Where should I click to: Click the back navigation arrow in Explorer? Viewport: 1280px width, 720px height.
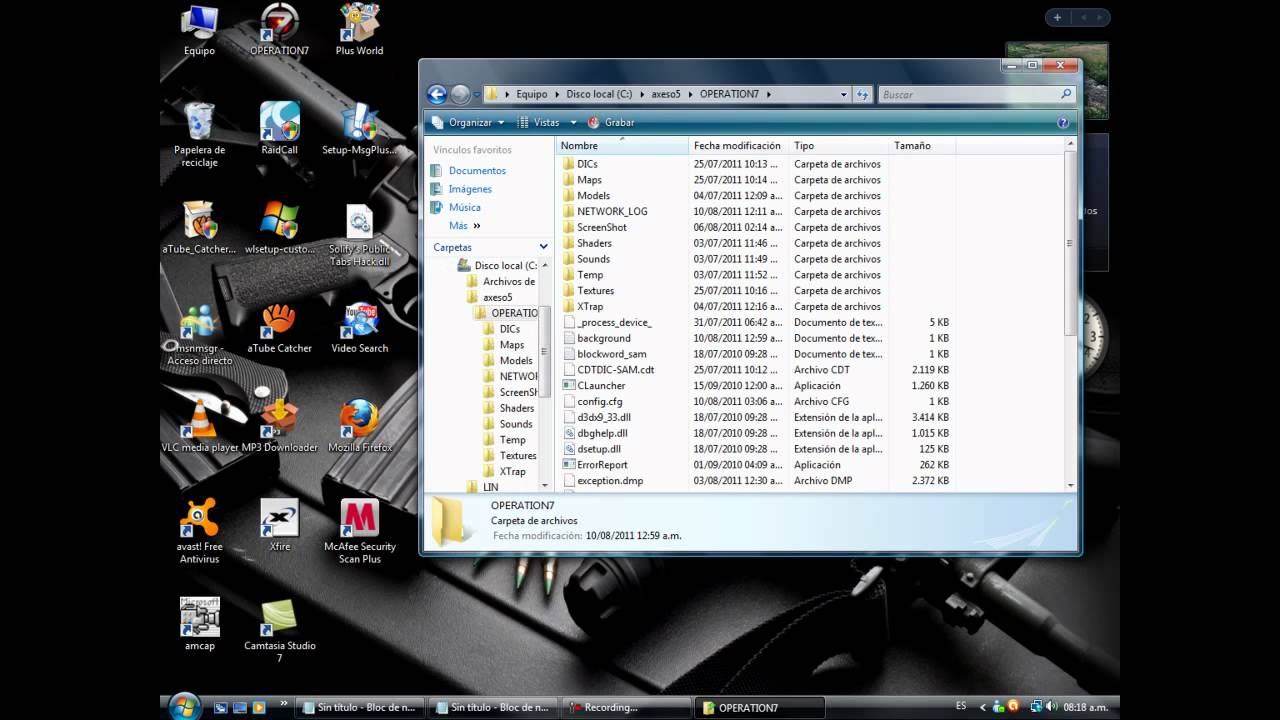(436, 93)
